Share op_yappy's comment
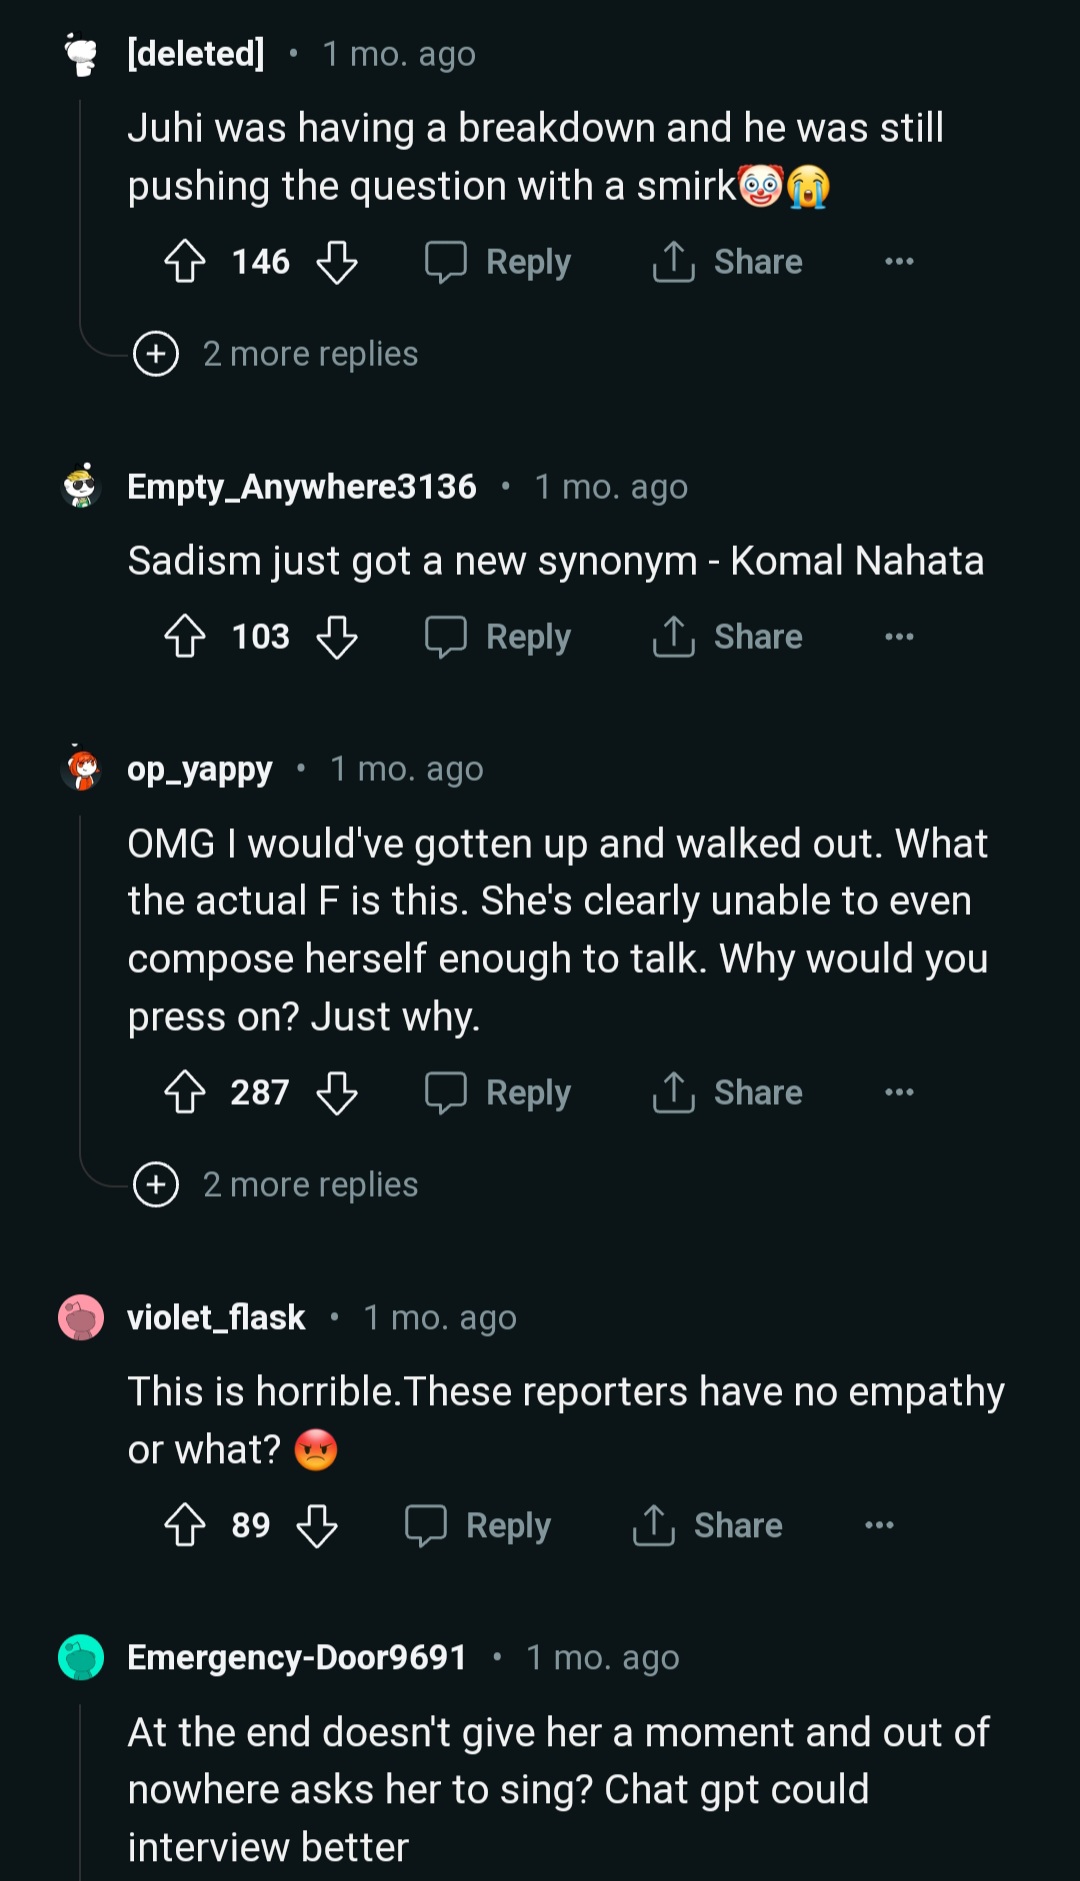This screenshot has width=1080, height=1881. pyautogui.click(x=727, y=1092)
